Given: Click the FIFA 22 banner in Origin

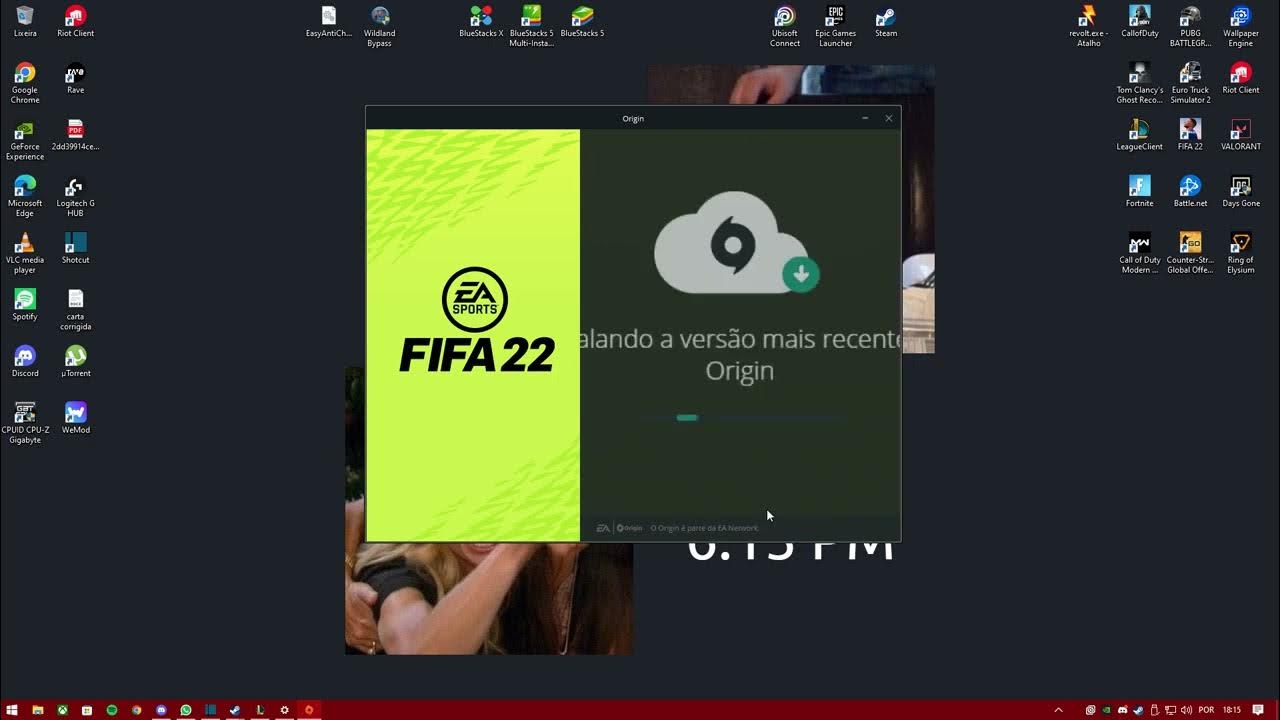Looking at the screenshot, I should pyautogui.click(x=473, y=335).
